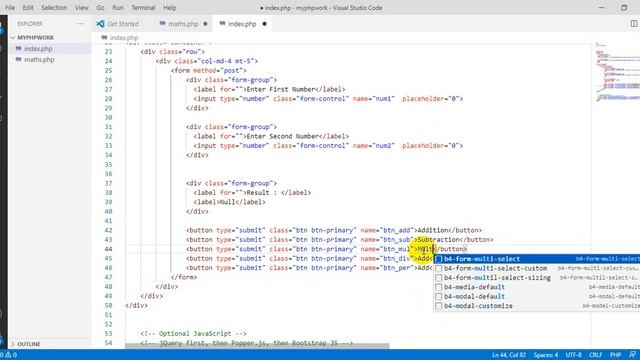
Task: Click name="btn_div" attribute on line 45
Action: (387, 258)
